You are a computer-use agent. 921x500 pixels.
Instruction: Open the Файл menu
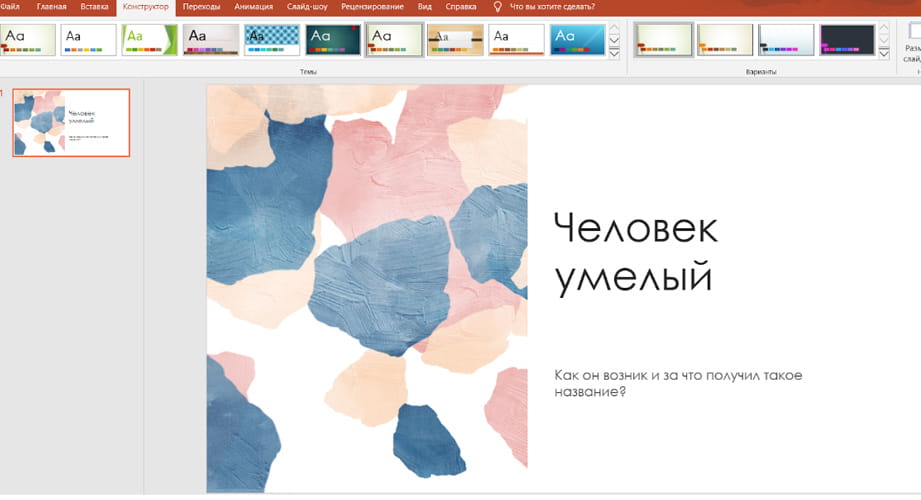pyautogui.click(x=10, y=7)
